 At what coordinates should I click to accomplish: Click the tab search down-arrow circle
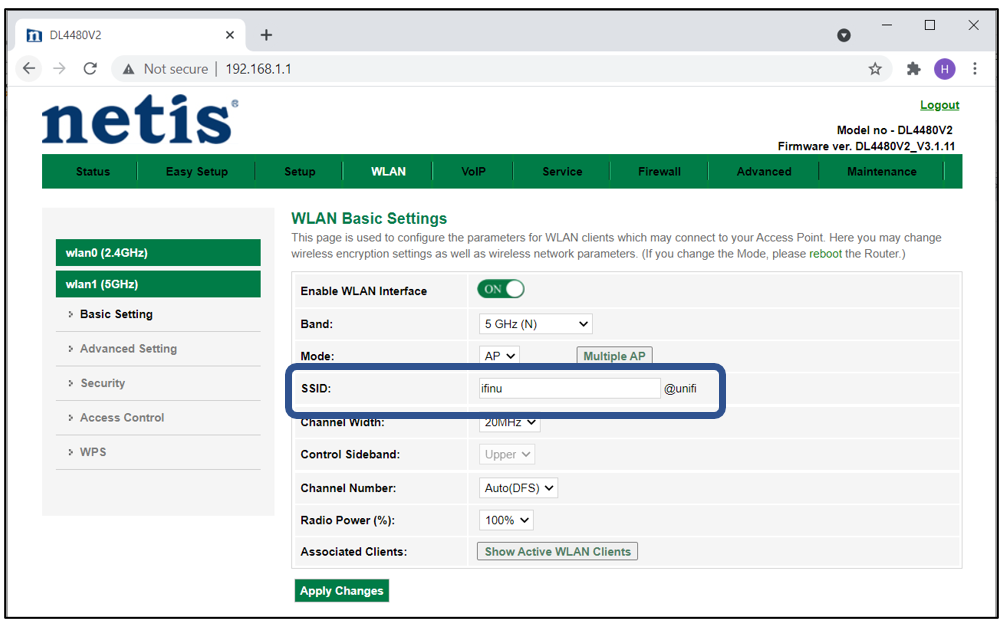coord(844,35)
